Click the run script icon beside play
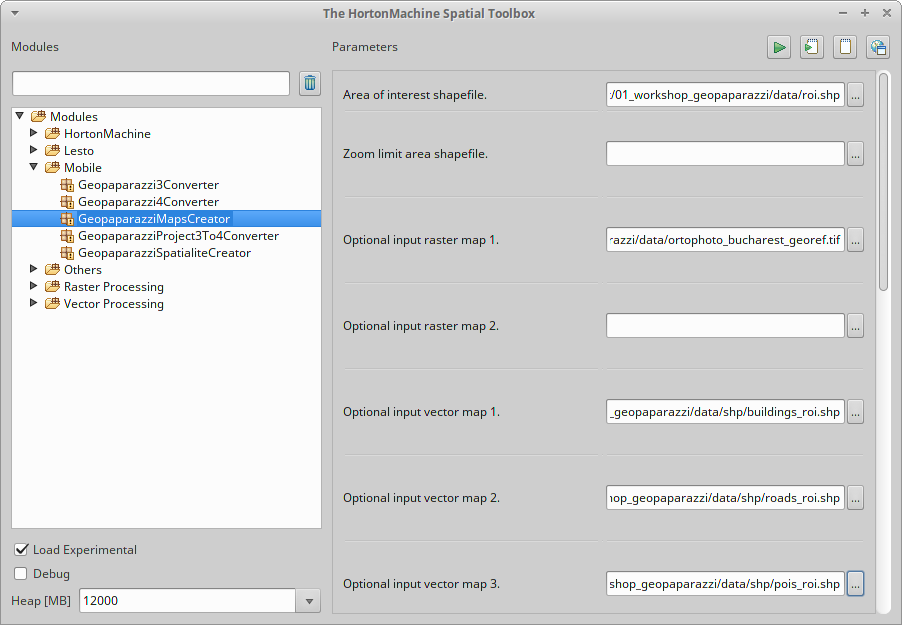 click(x=812, y=47)
